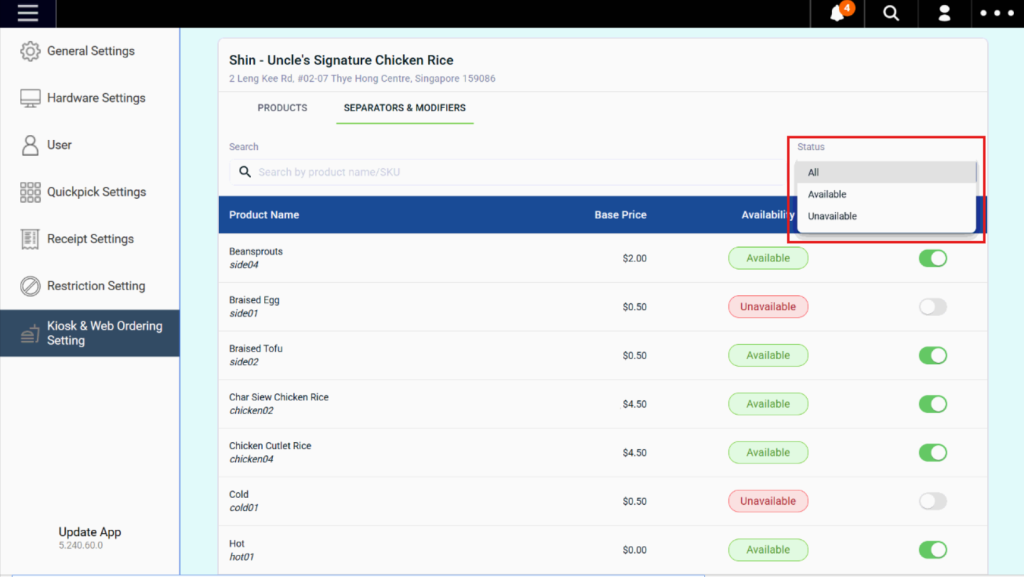Click the Base Price column header
Image resolution: width=1024 pixels, height=577 pixels.
tap(620, 215)
